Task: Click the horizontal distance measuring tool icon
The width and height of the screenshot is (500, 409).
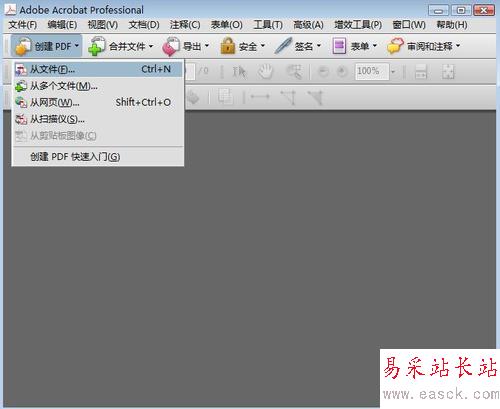Action: tap(260, 97)
